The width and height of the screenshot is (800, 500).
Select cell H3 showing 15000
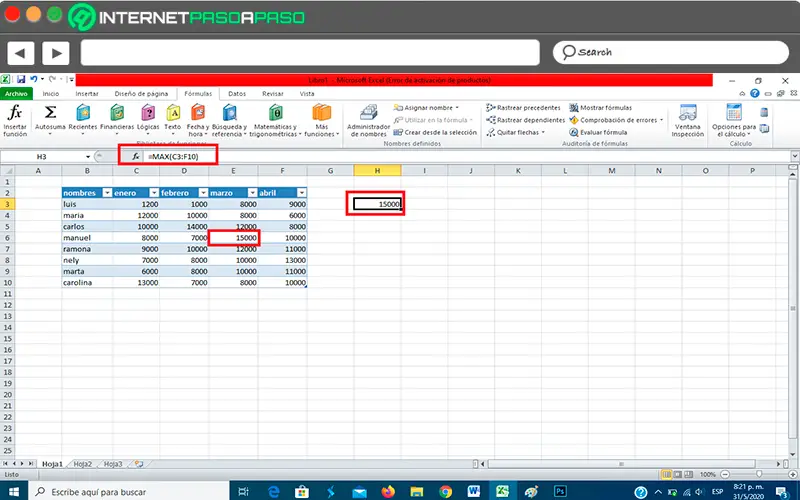377,204
